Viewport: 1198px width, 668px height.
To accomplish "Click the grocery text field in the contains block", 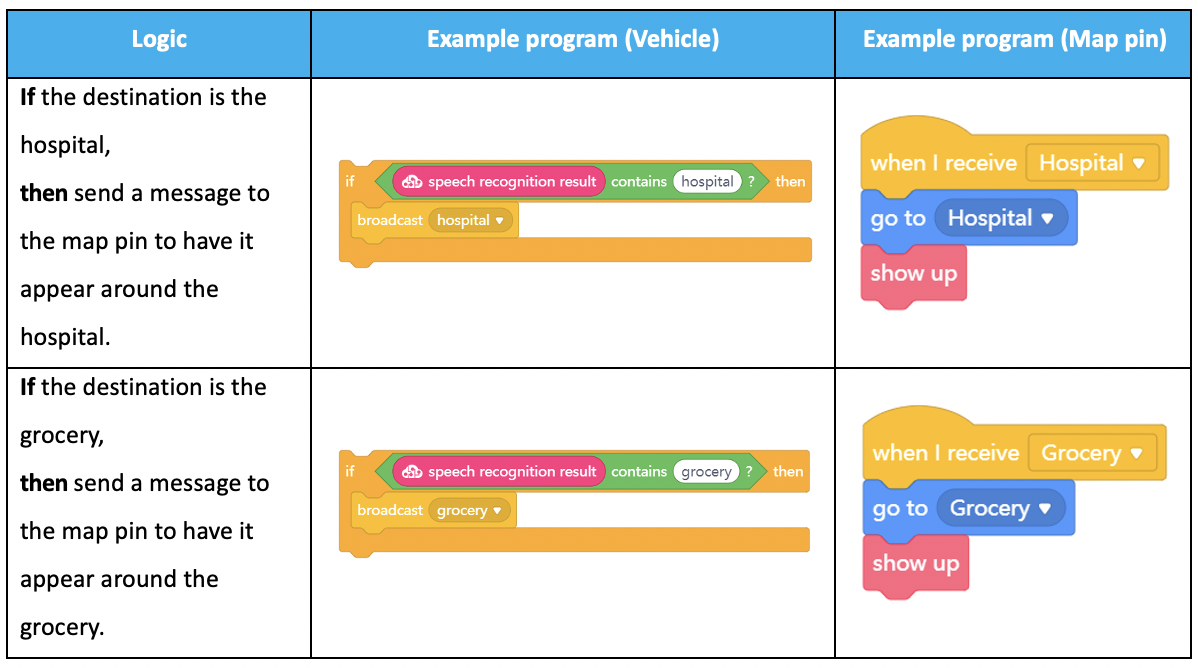I will [x=706, y=472].
